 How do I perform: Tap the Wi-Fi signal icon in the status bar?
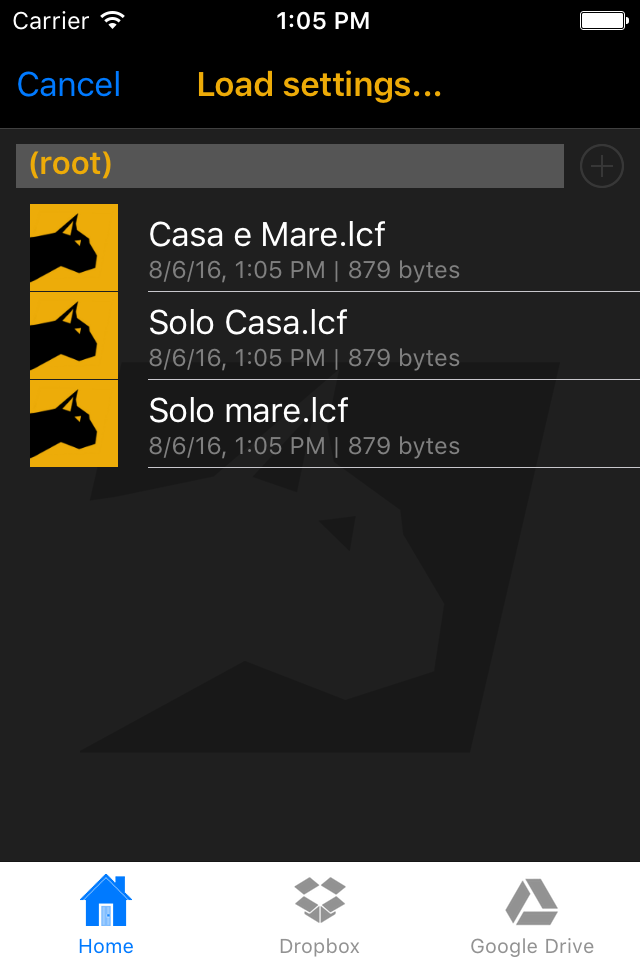point(113,20)
